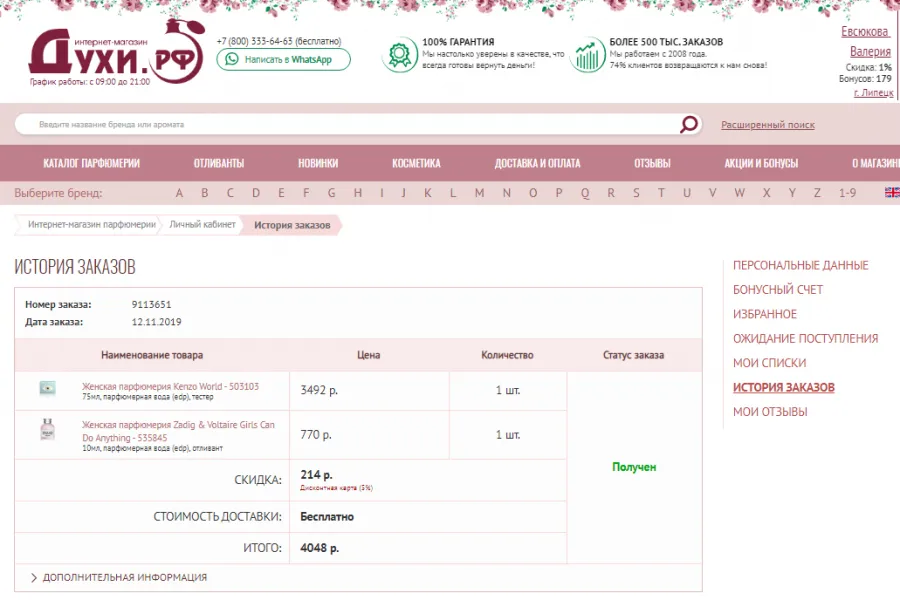Select brand letter S
The width and height of the screenshot is (900, 600).
tap(636, 193)
